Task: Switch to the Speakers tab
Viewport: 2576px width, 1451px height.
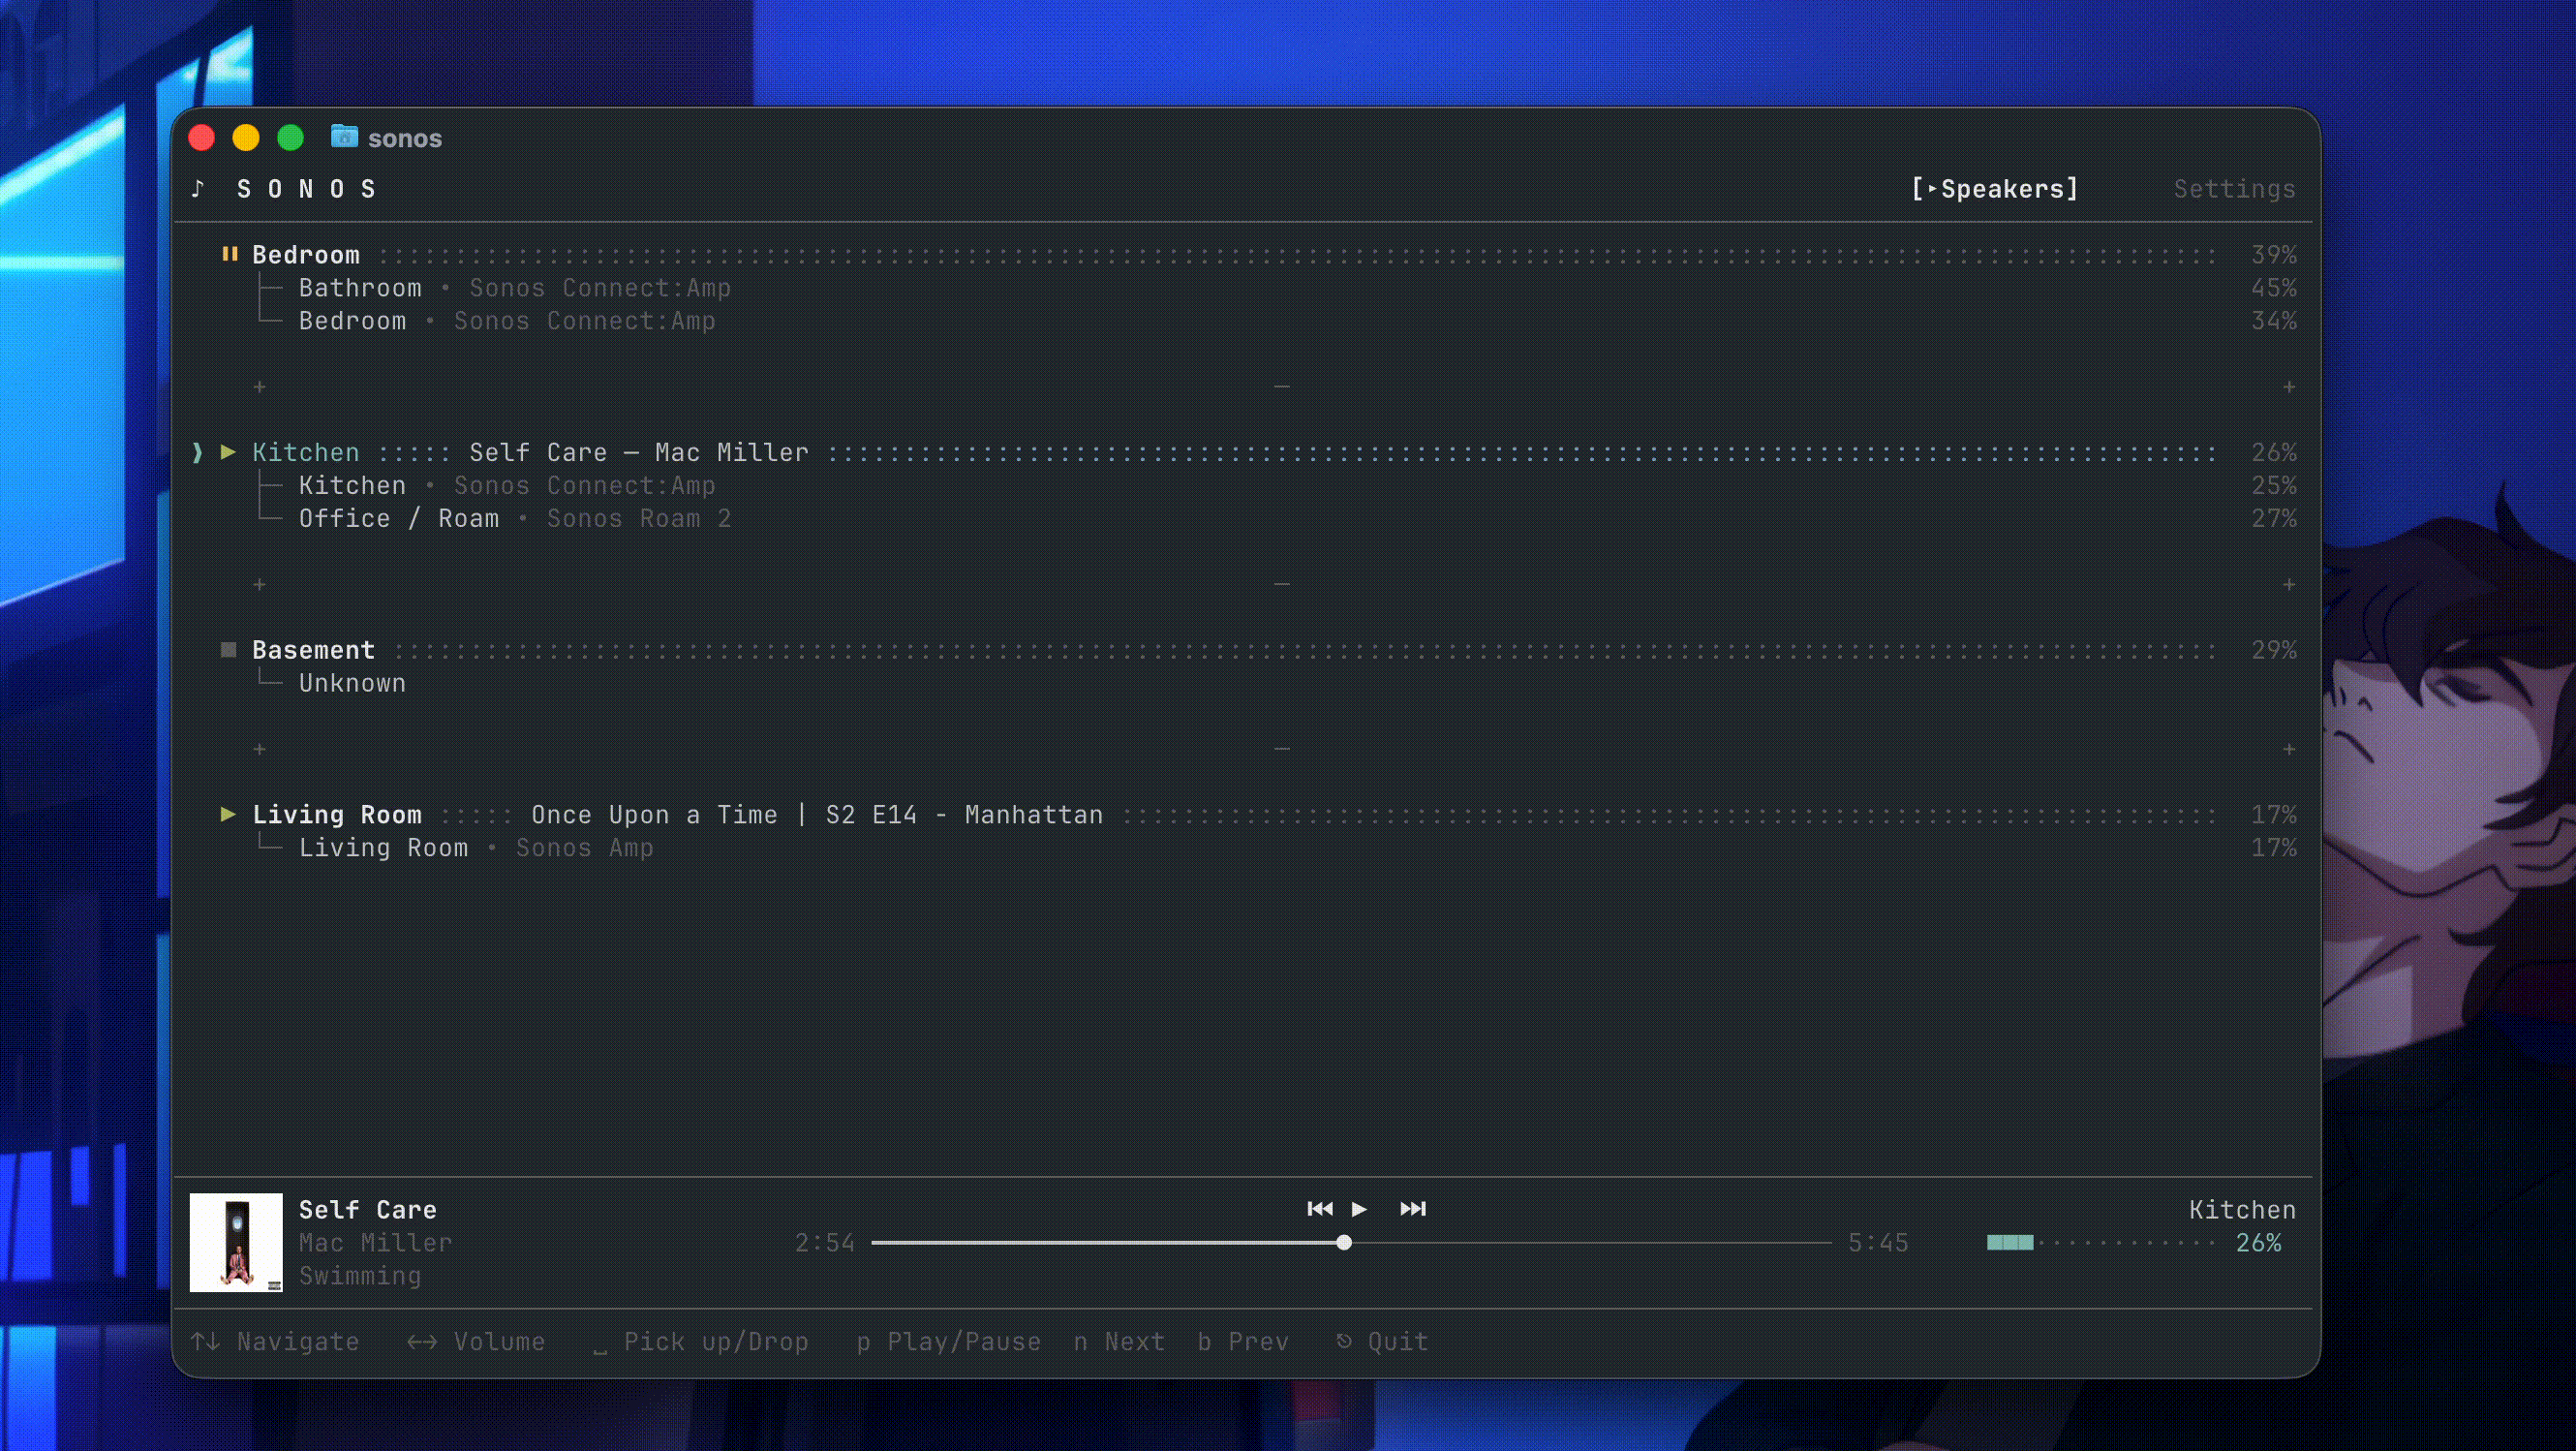Action: (1994, 189)
